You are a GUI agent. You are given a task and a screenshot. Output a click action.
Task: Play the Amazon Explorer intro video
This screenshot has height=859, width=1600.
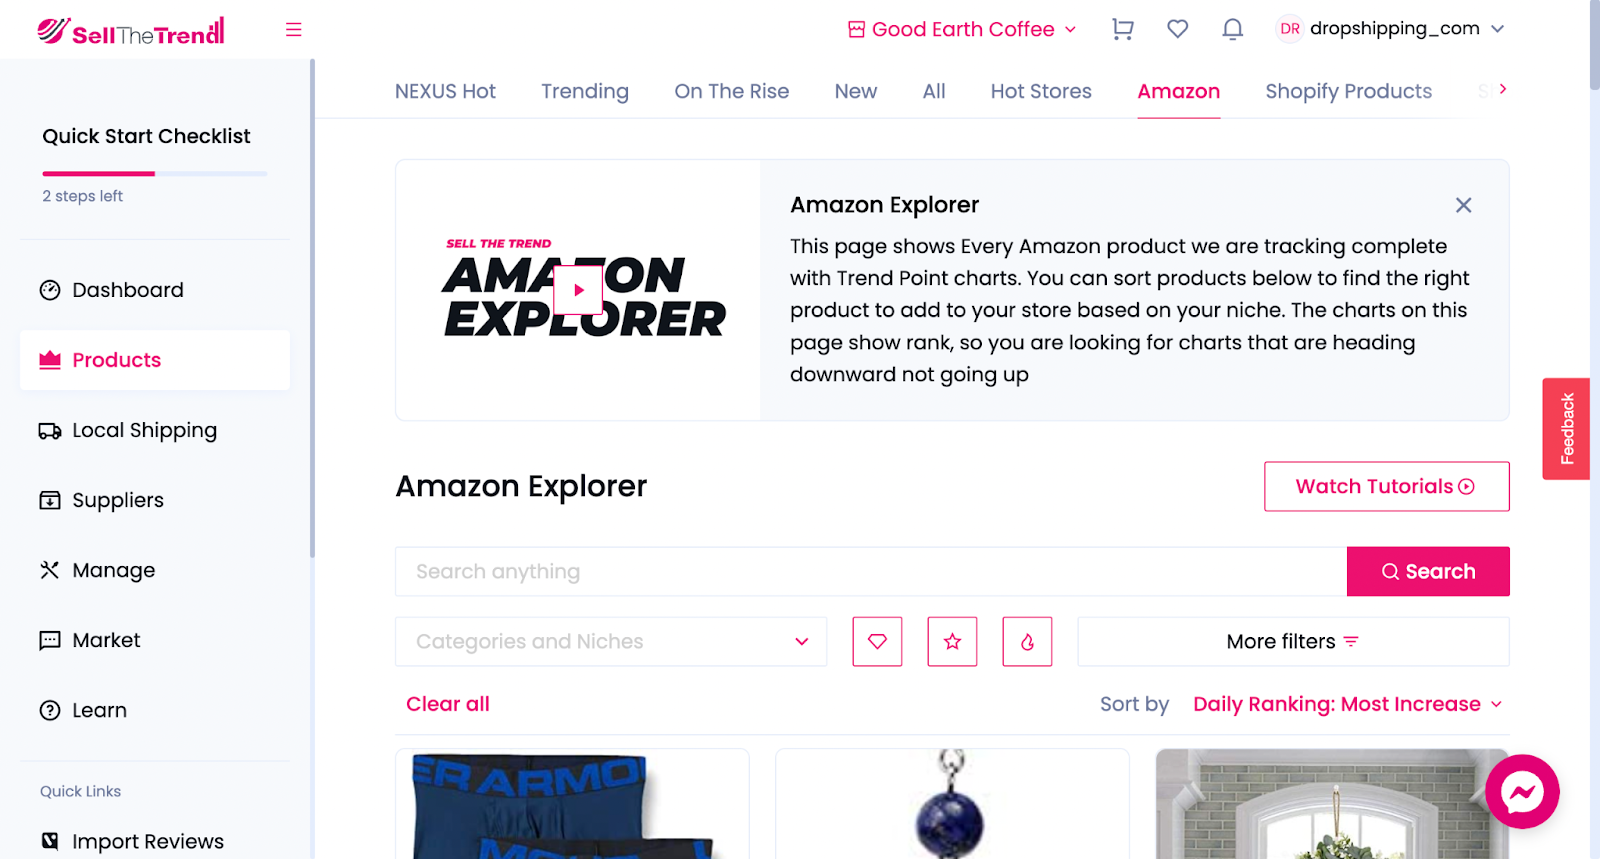click(578, 290)
